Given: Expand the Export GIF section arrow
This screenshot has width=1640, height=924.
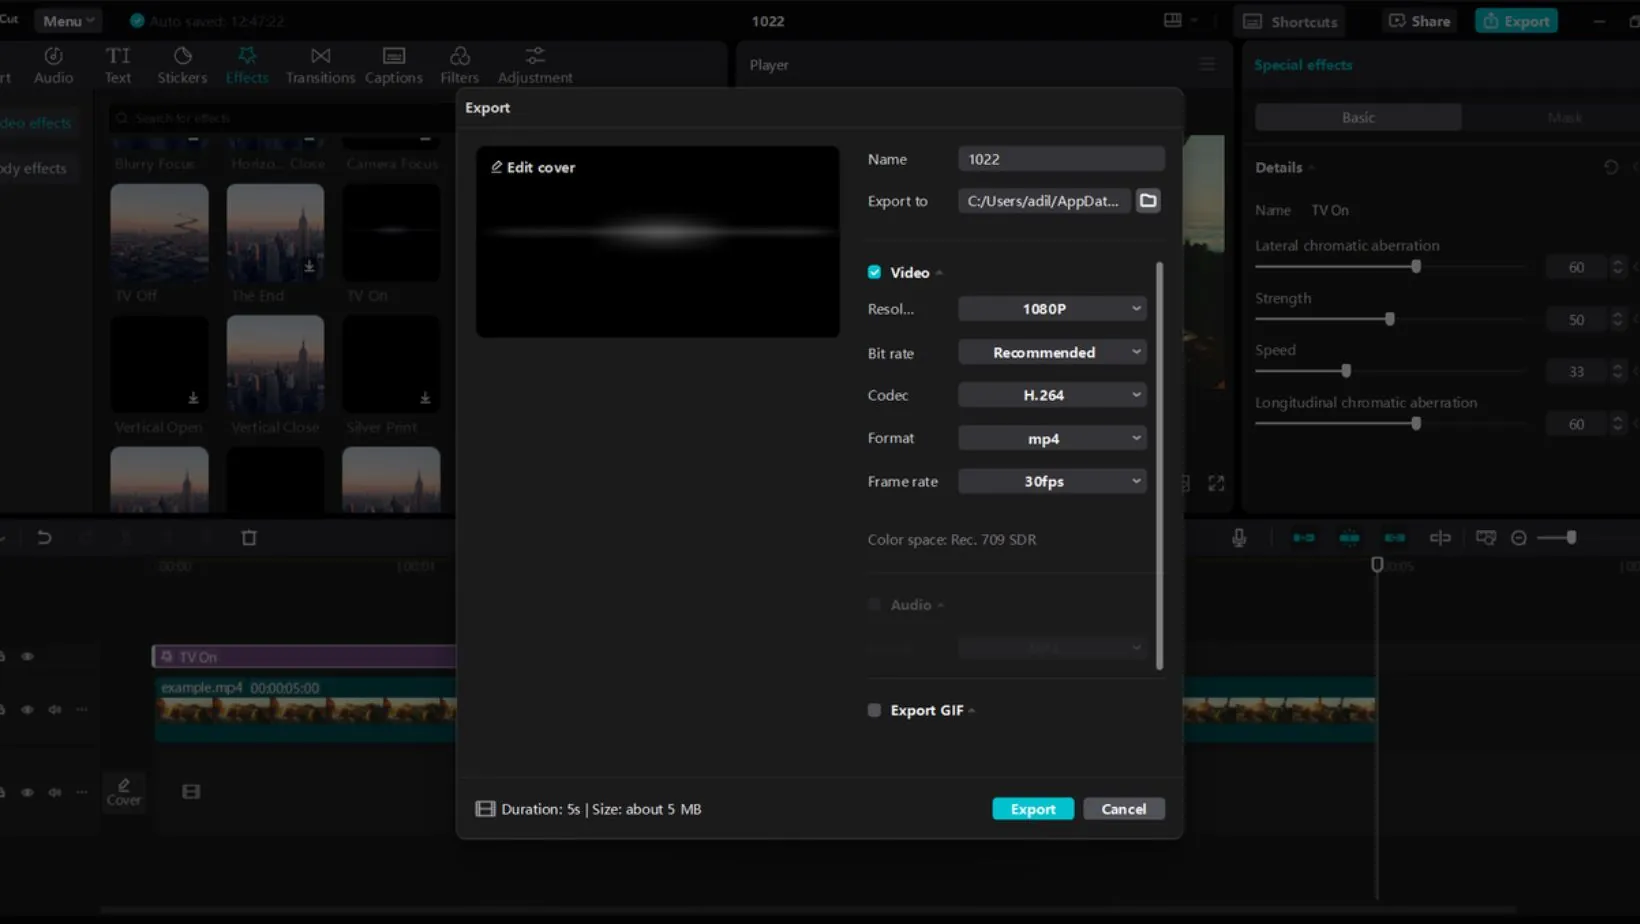Looking at the screenshot, I should pos(972,711).
